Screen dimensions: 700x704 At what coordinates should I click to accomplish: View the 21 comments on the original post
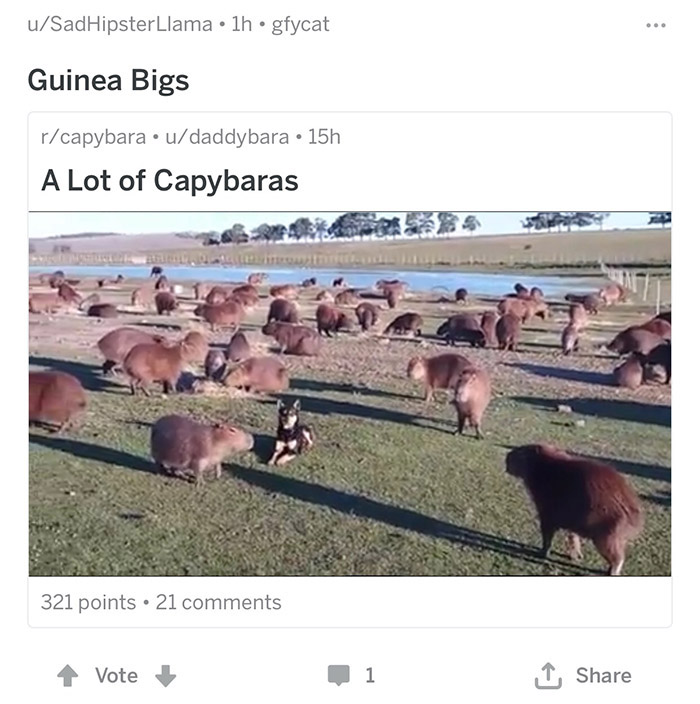[218, 602]
